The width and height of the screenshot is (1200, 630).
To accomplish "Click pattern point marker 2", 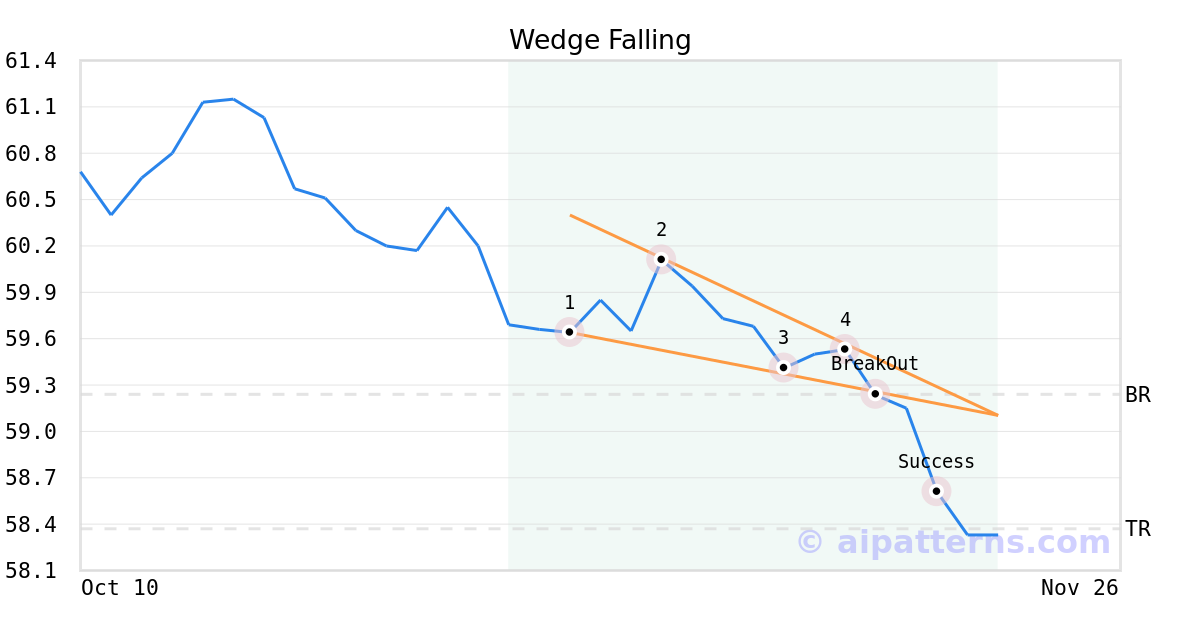I will pyautogui.click(x=661, y=259).
